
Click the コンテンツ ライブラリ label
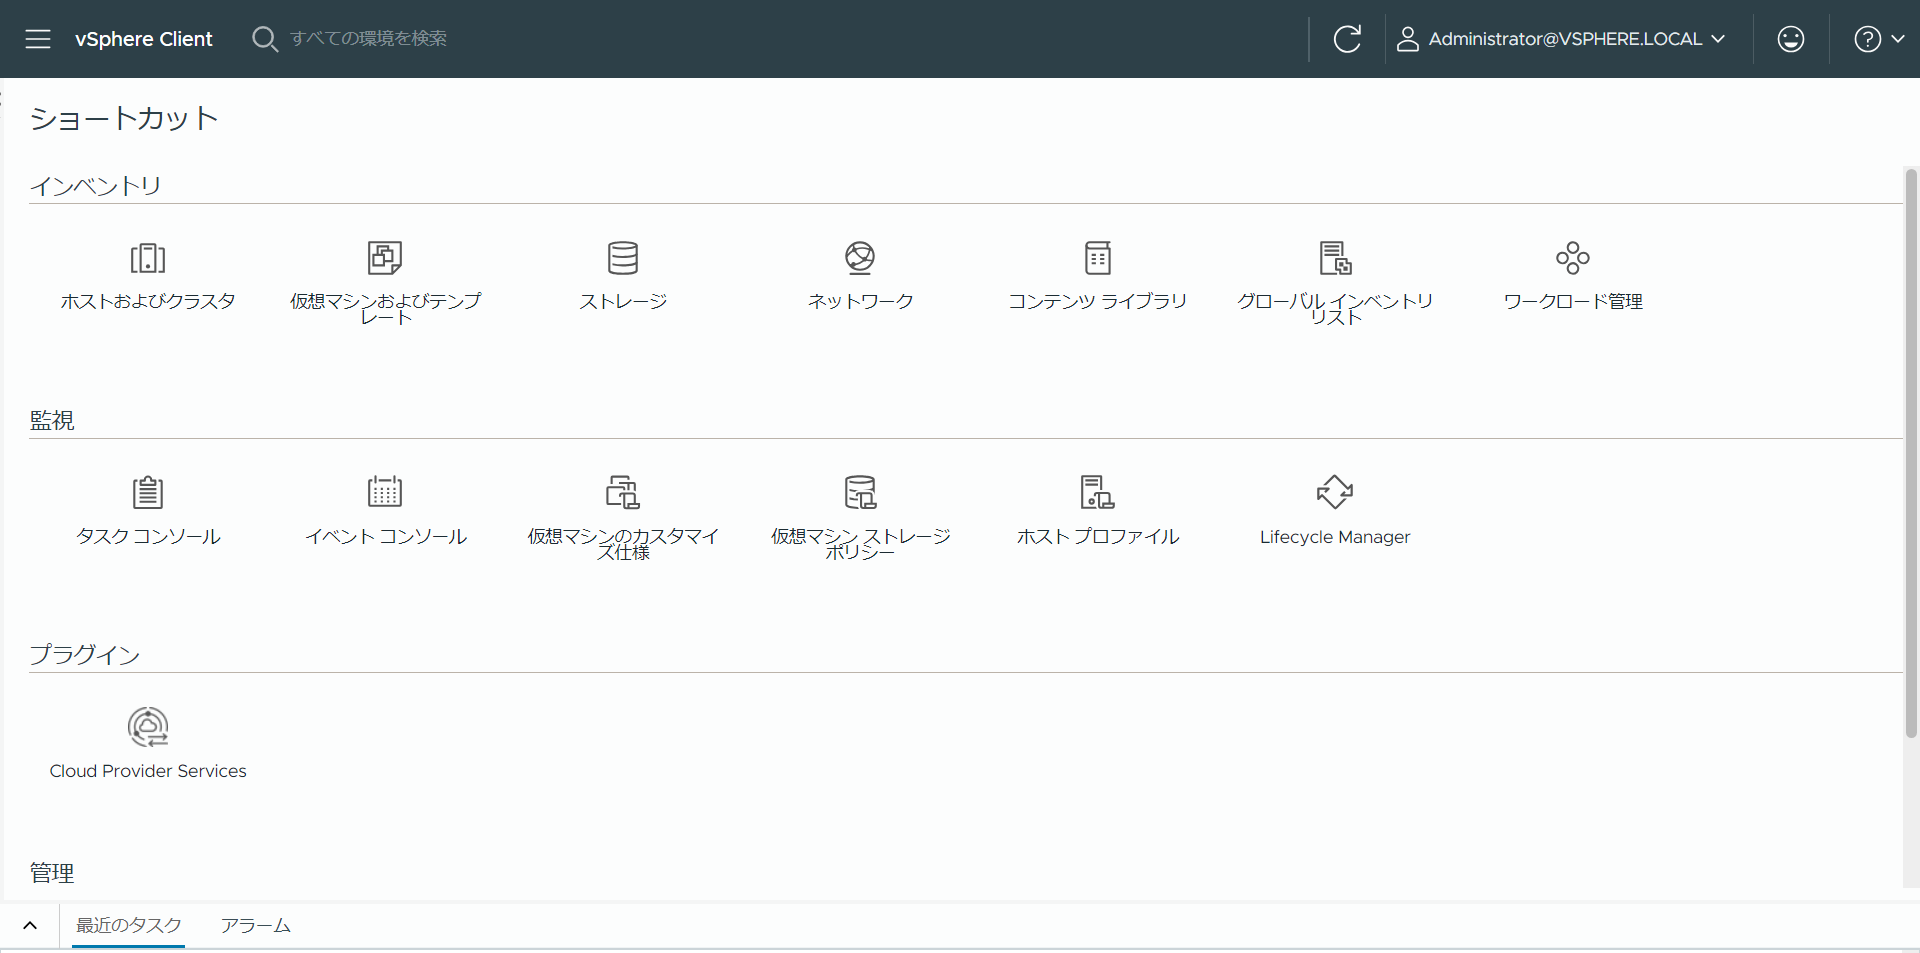tap(1098, 301)
